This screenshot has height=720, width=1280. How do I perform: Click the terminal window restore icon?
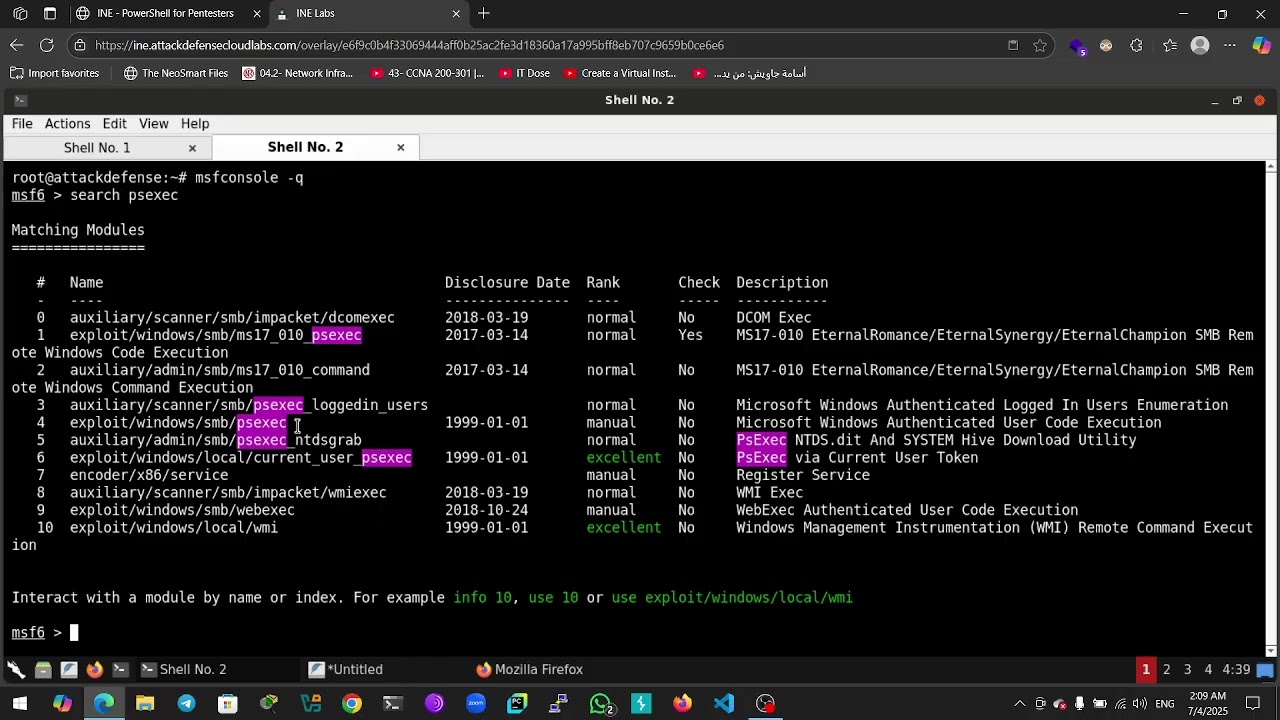point(1237,100)
